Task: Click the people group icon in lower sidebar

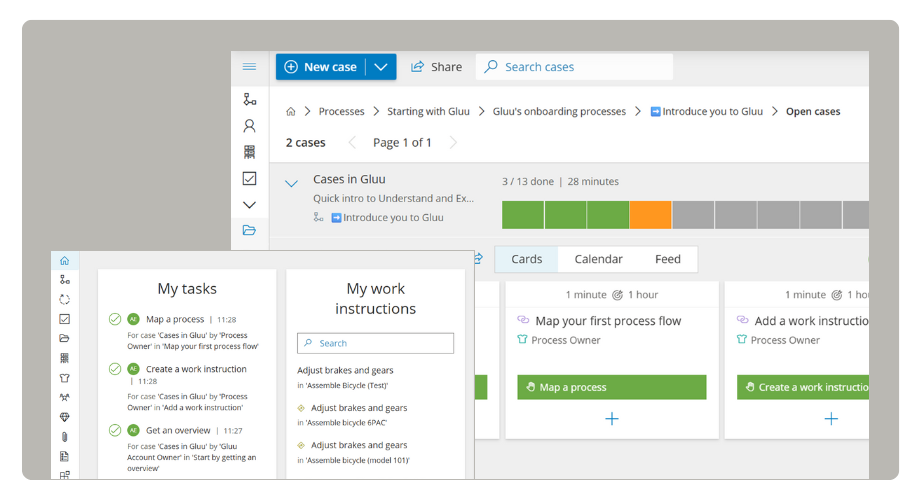Action: coord(65,397)
